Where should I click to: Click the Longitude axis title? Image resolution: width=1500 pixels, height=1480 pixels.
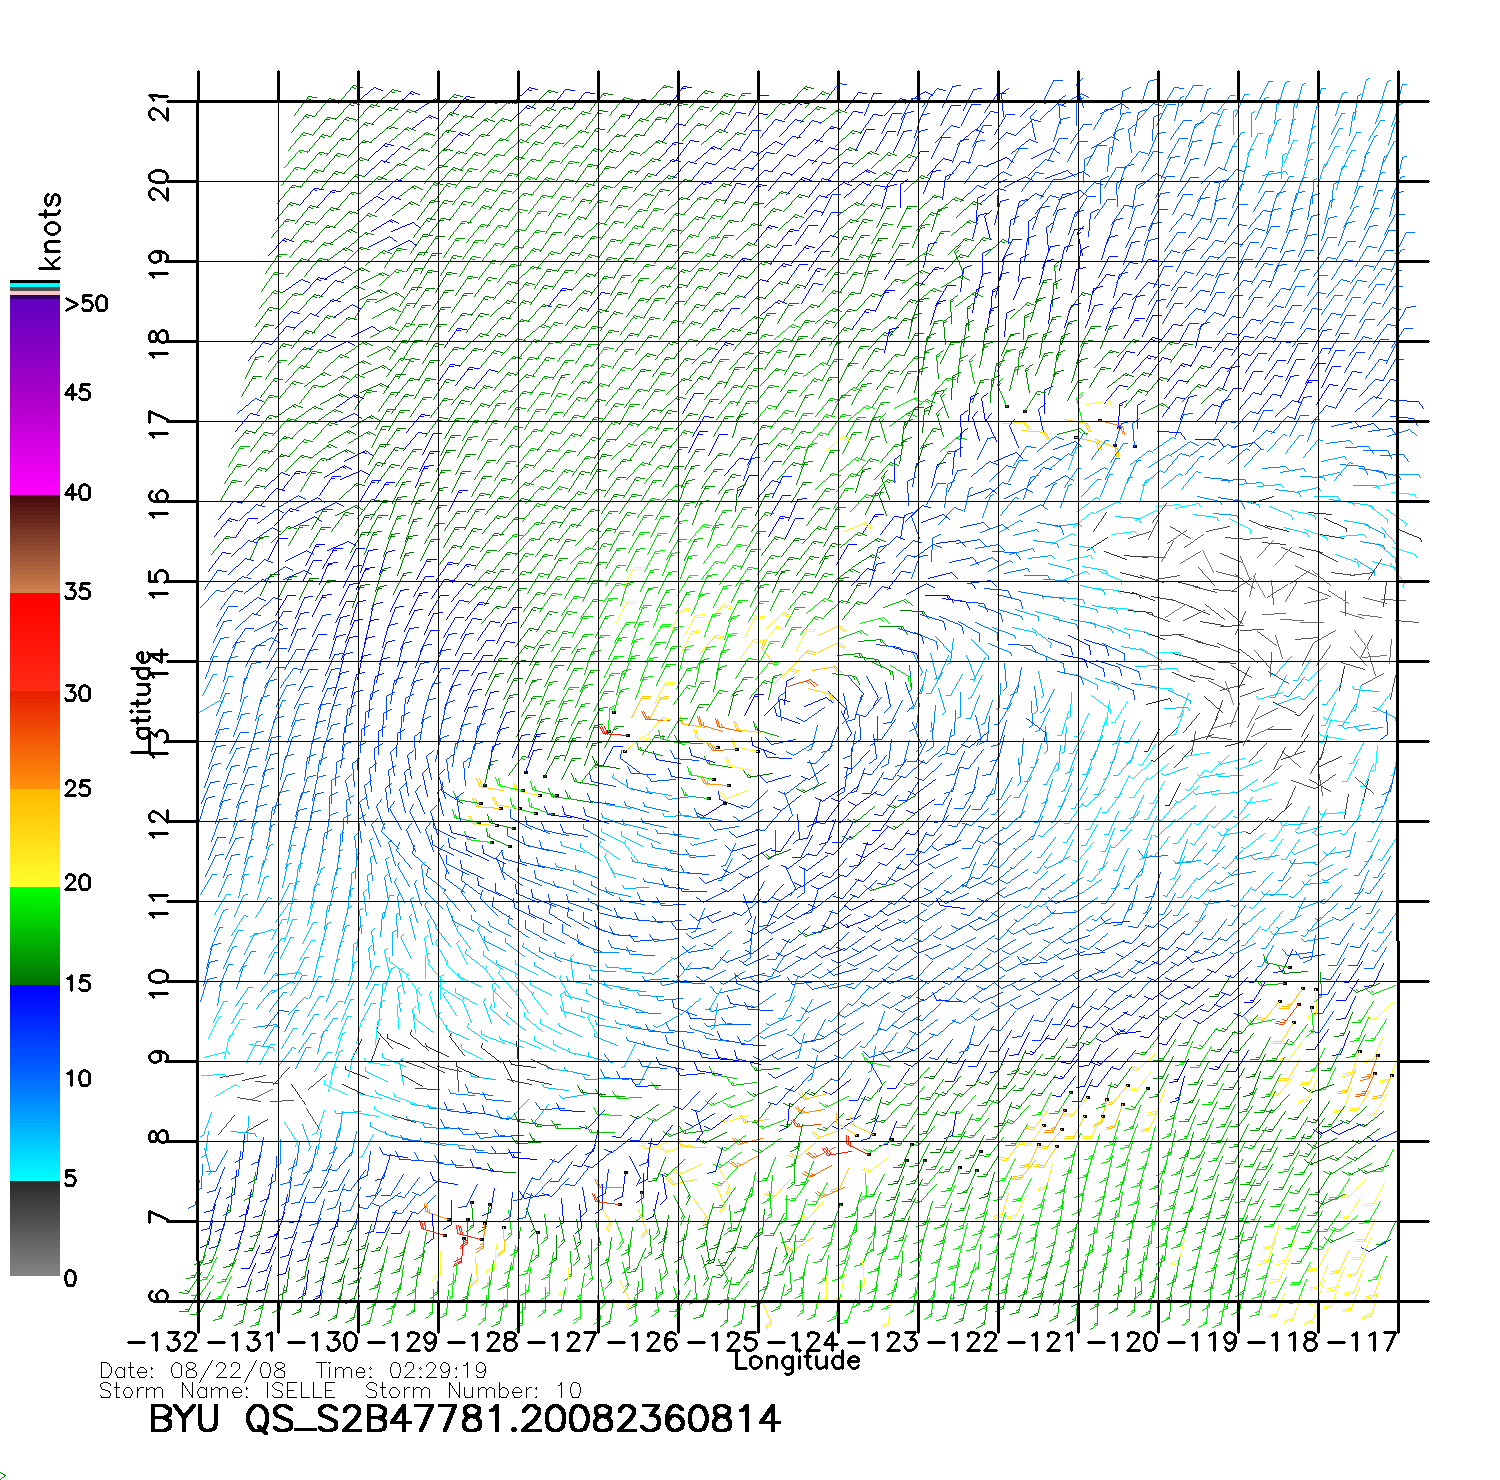point(796,1361)
